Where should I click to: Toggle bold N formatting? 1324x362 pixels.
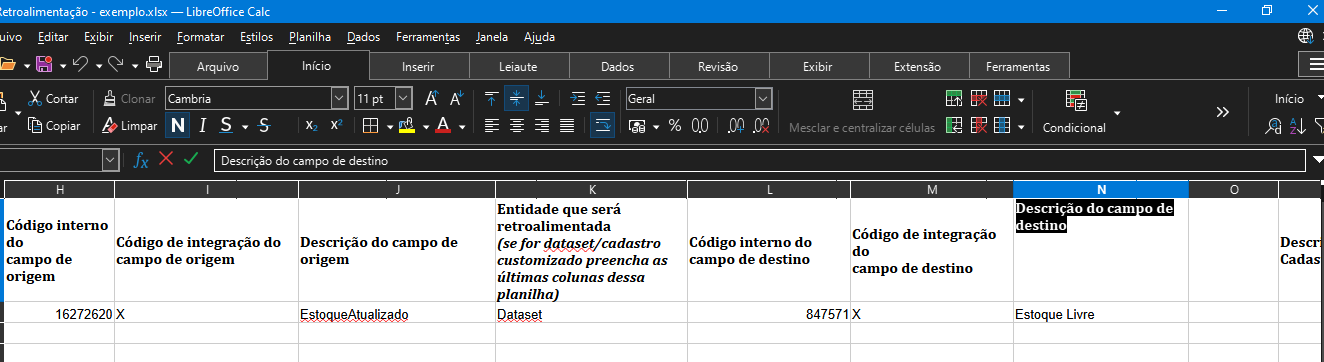(177, 126)
